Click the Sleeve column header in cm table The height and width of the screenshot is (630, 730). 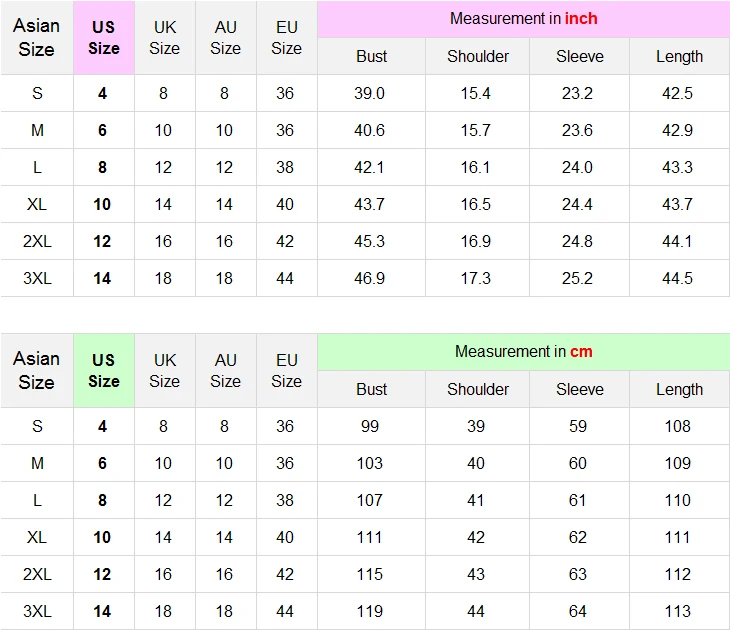point(580,389)
